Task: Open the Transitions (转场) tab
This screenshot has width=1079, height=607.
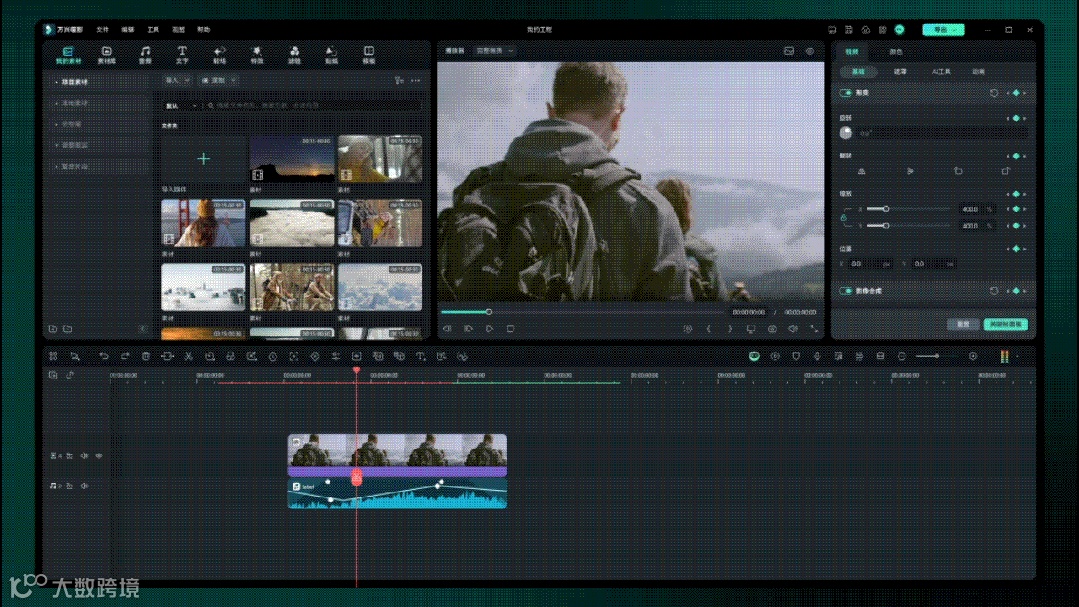Action: 219,54
